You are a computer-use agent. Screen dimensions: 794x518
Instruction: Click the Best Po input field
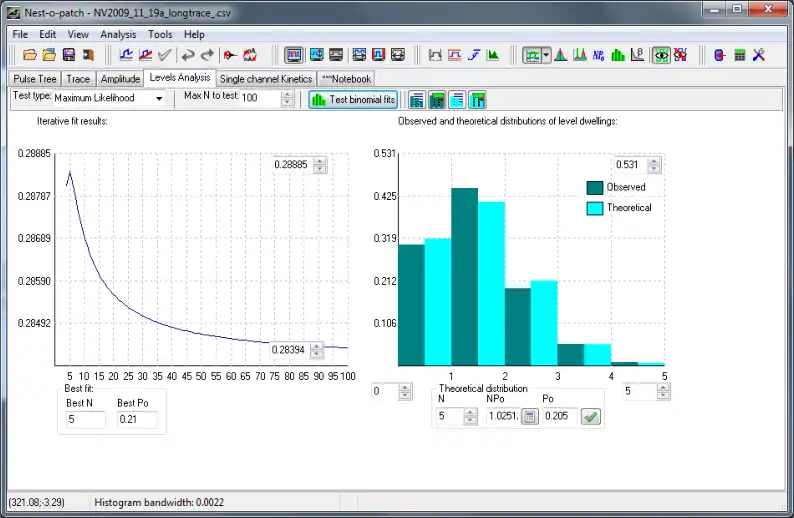(137, 419)
